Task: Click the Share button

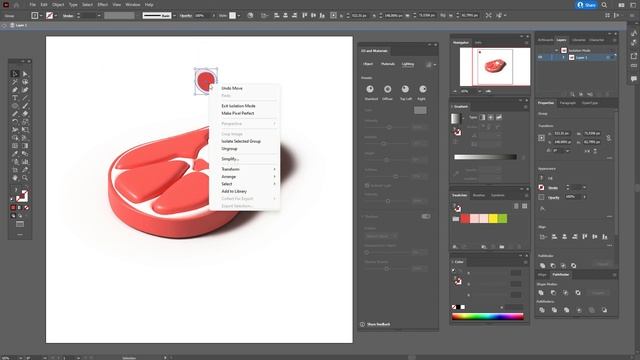Action: point(586,5)
